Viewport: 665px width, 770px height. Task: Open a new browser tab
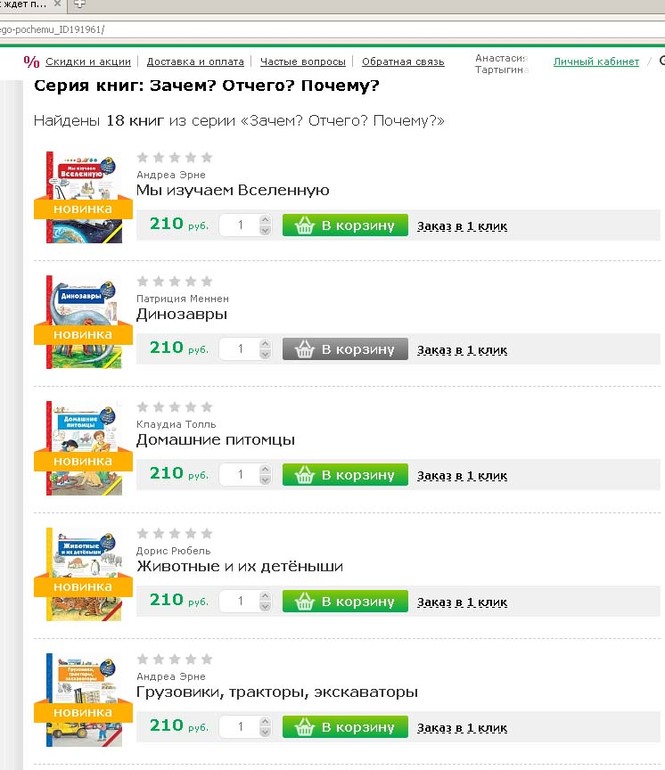tap(79, 5)
